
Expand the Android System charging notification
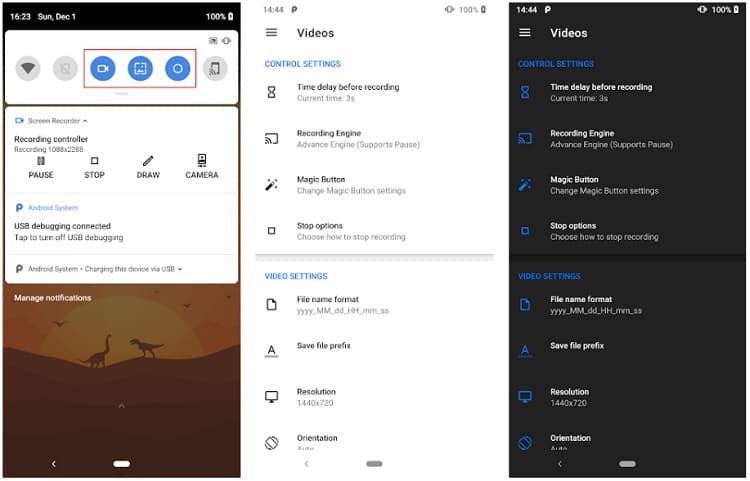(180, 269)
